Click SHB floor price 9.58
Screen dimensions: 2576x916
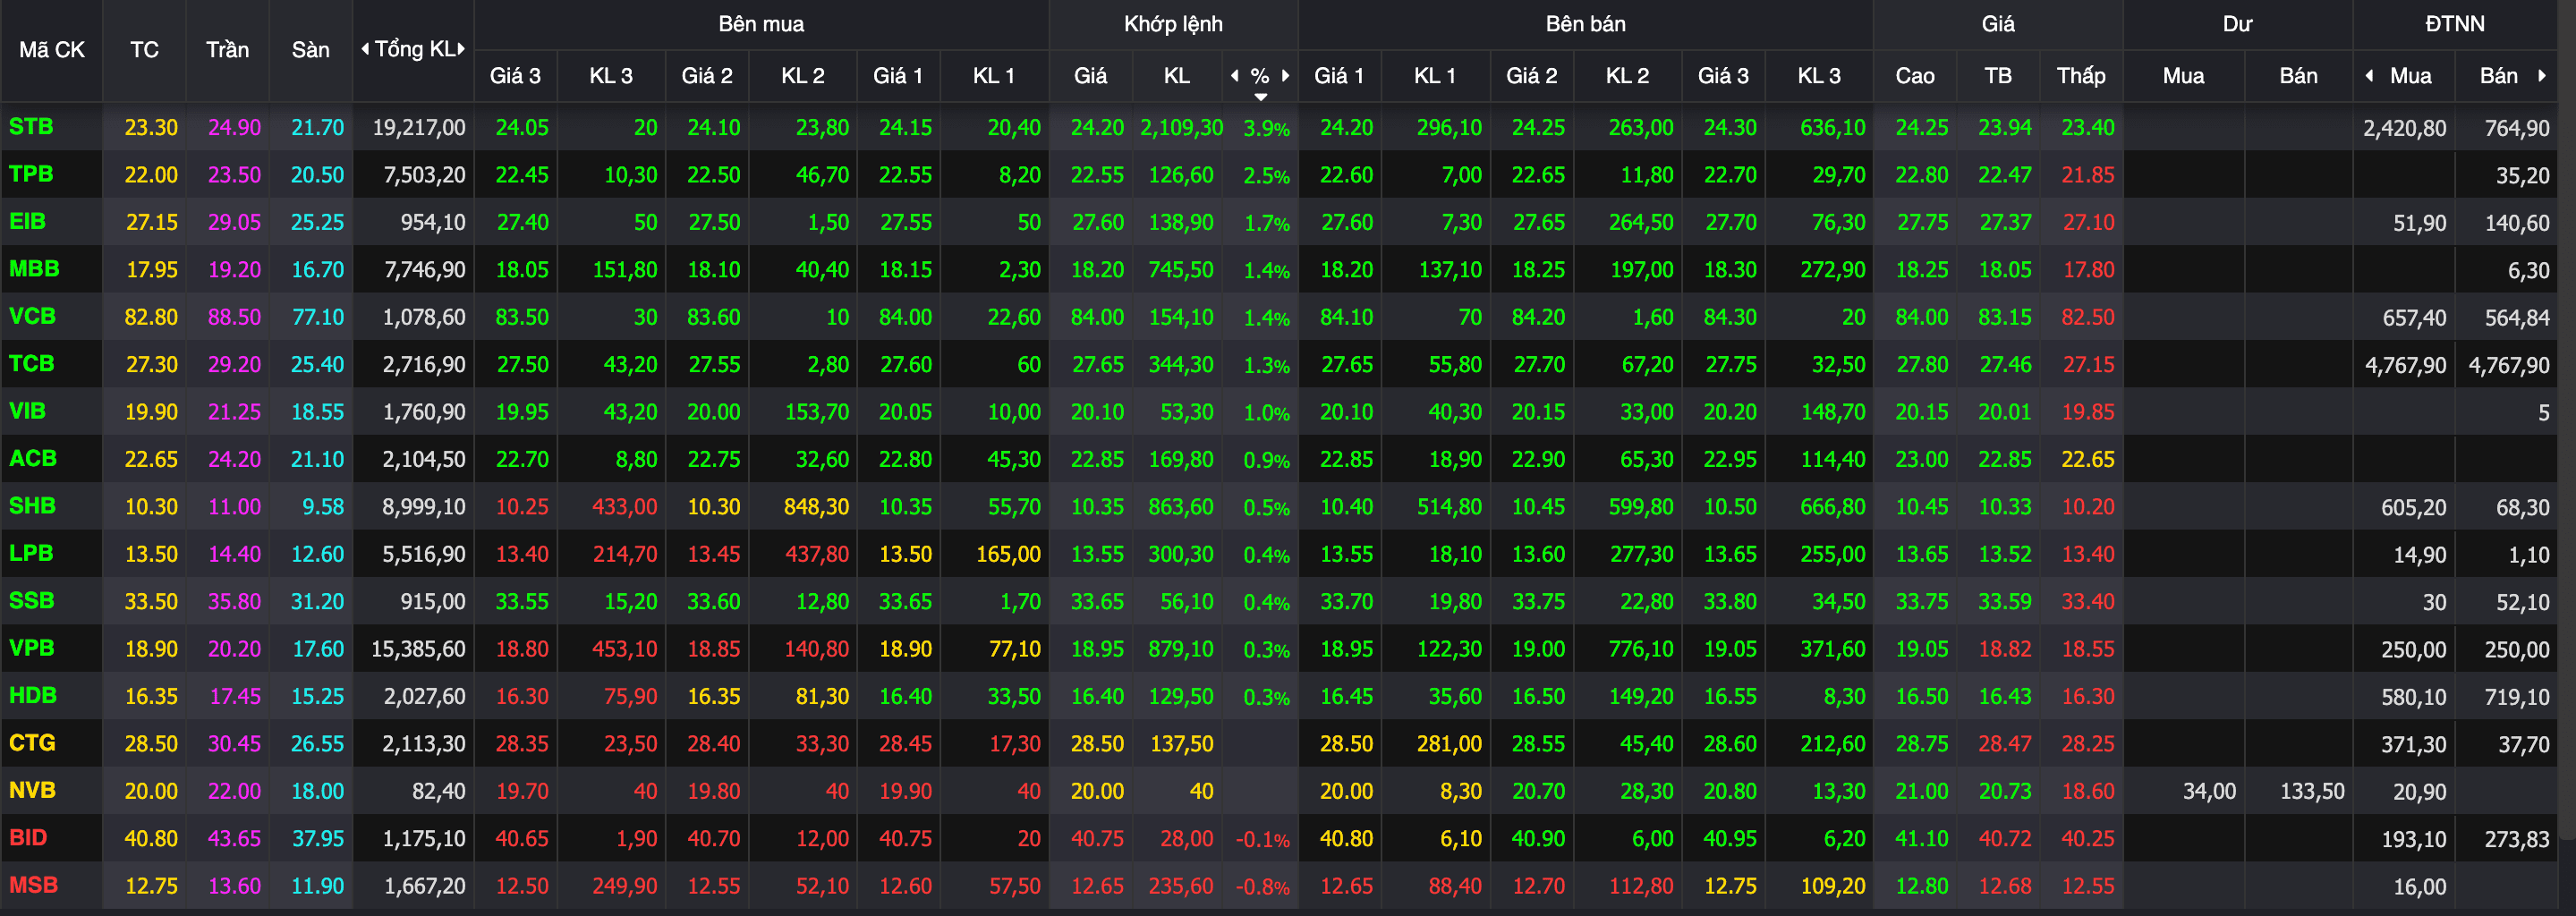point(323,507)
